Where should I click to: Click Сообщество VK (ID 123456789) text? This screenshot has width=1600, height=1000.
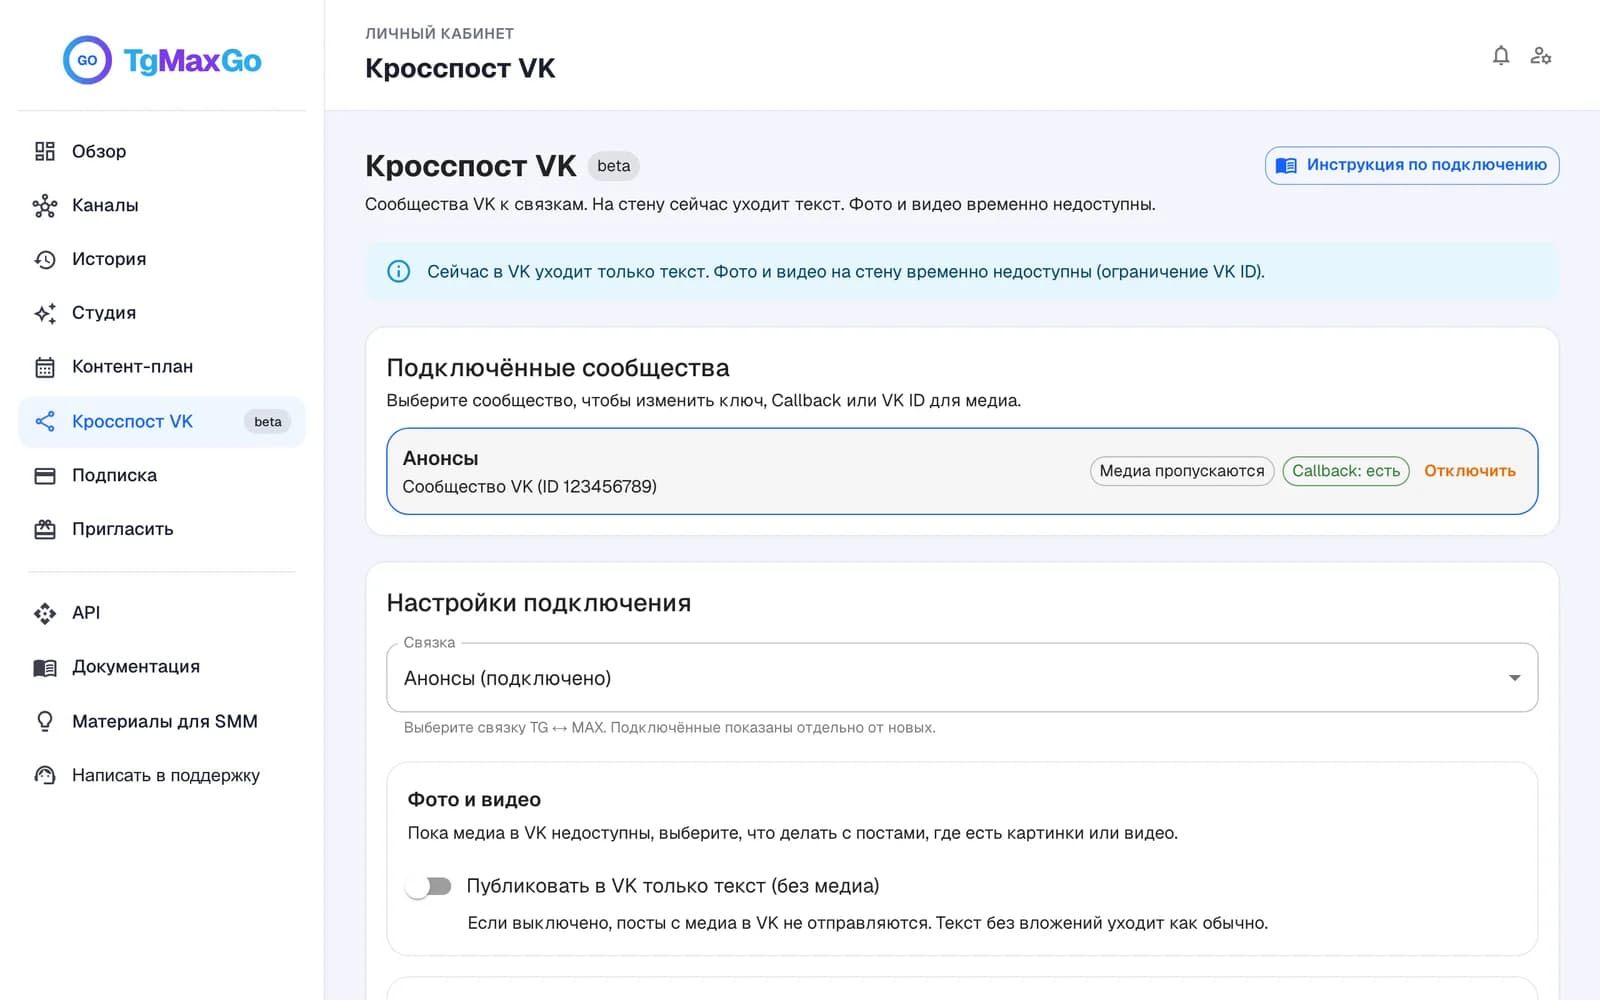[x=530, y=487]
